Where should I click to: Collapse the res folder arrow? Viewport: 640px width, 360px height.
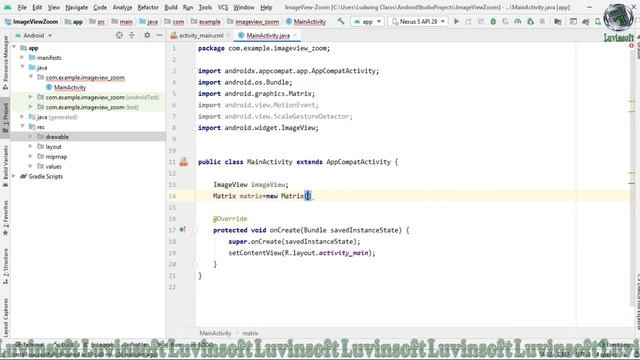22,127
